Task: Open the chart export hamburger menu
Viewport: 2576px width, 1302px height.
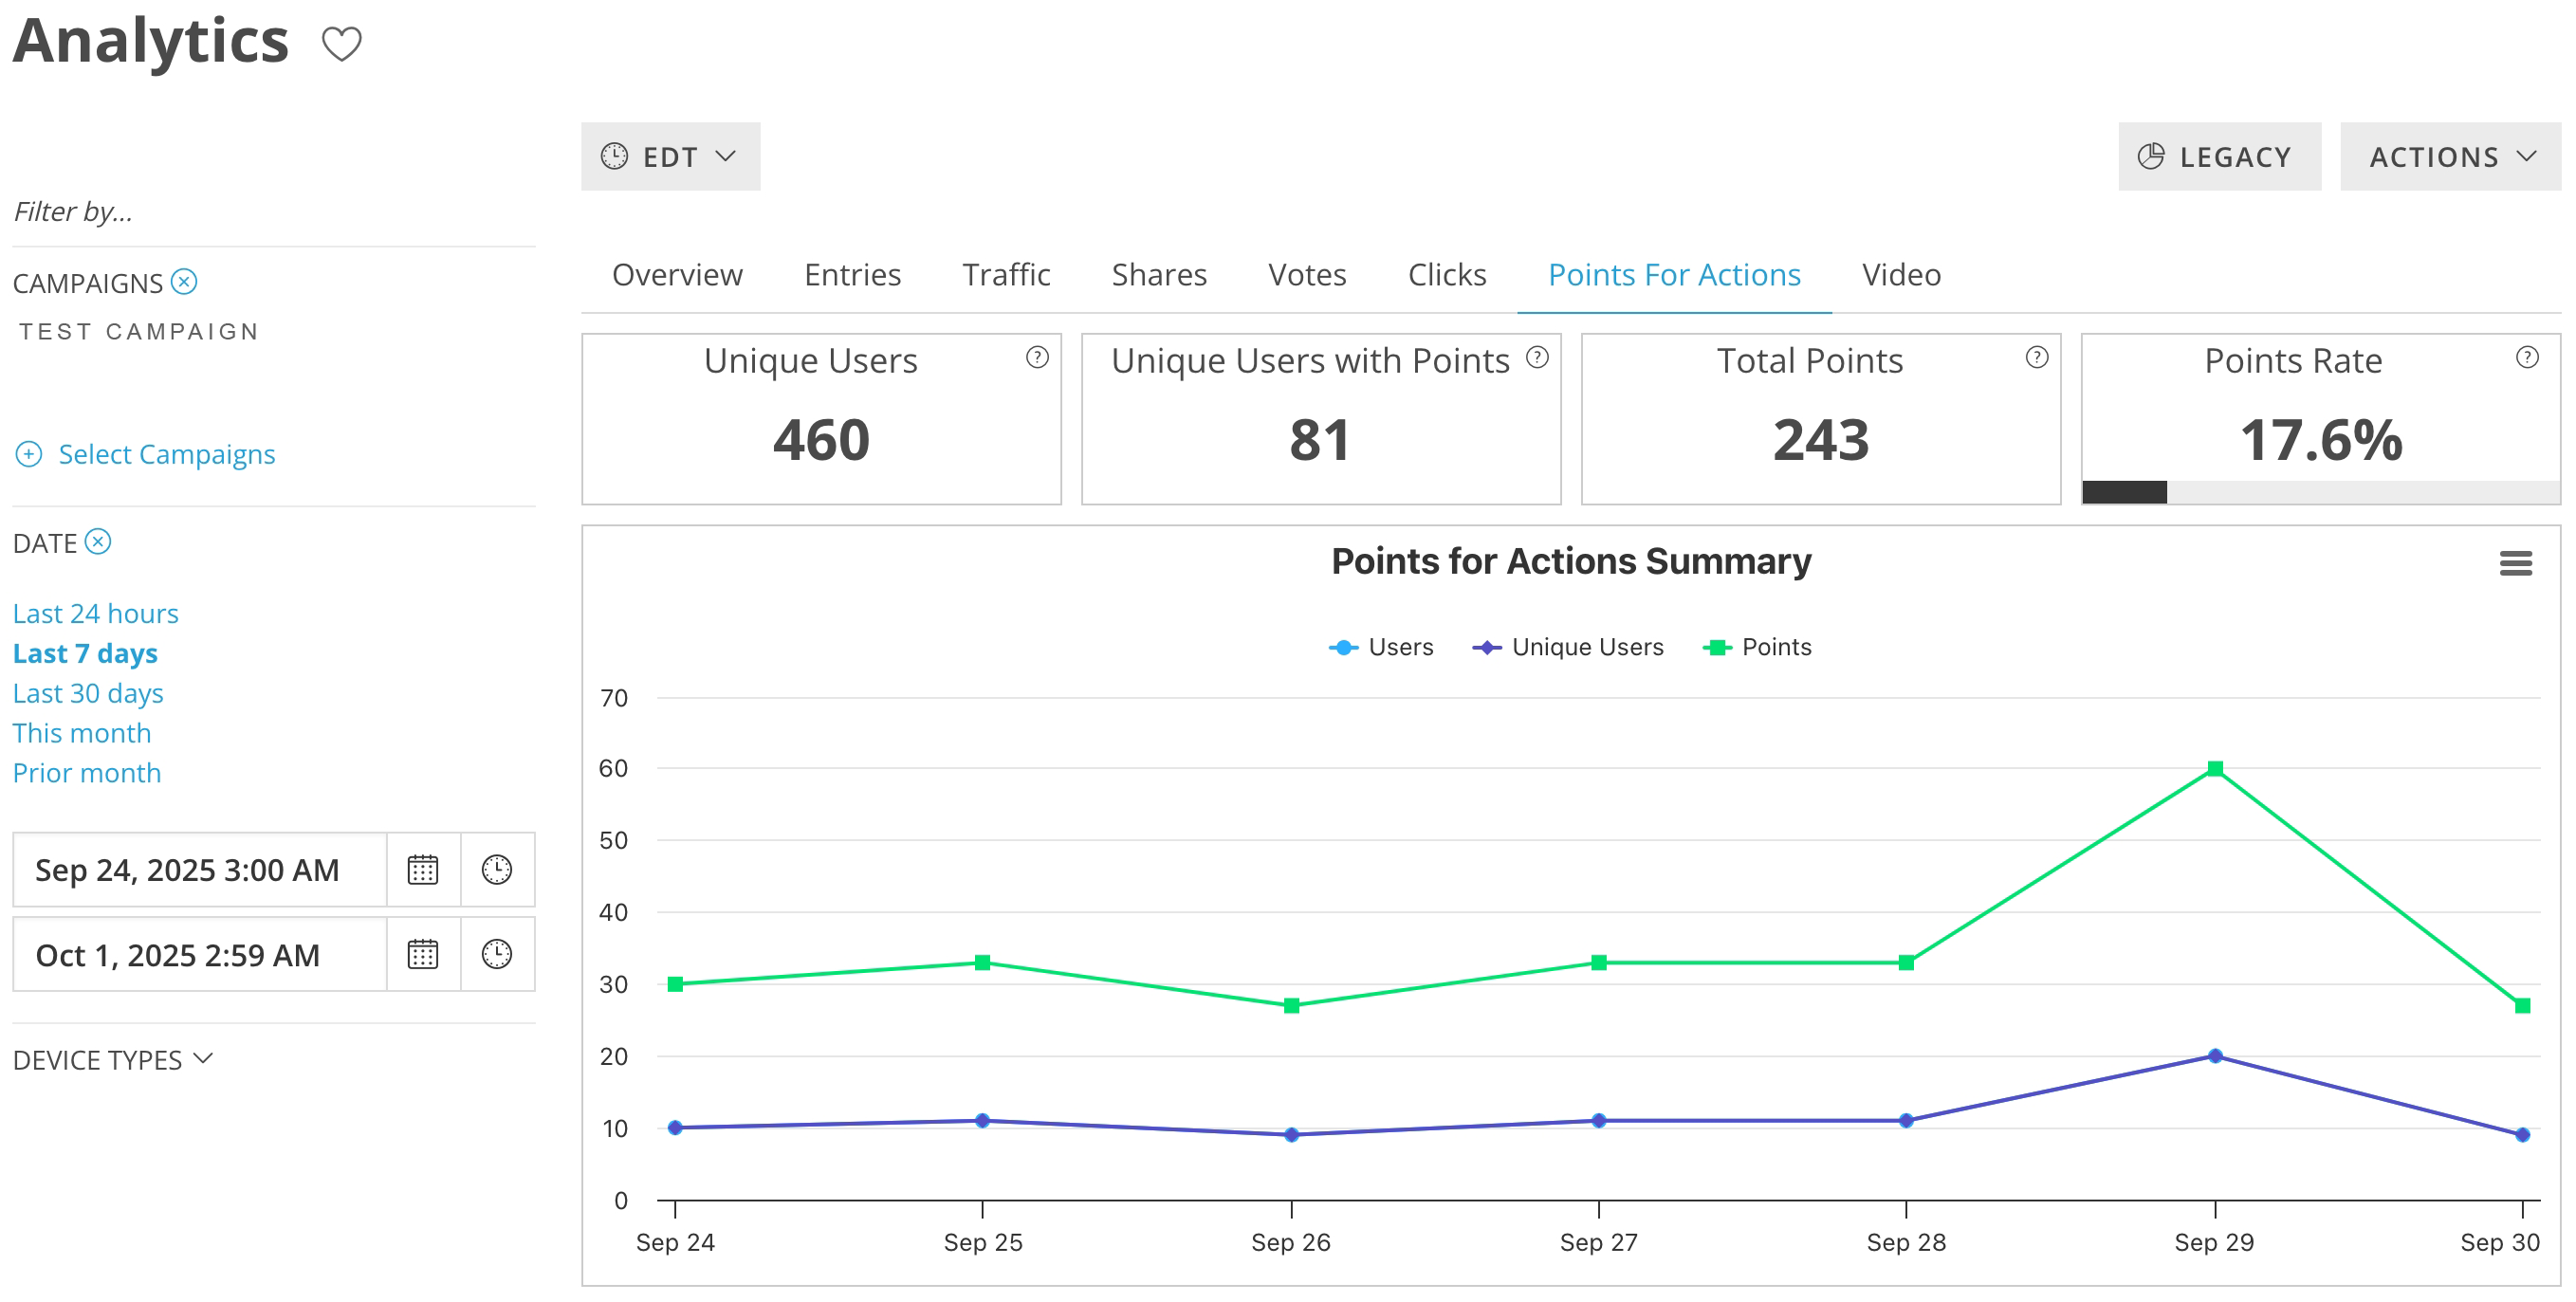Action: pos(2518,564)
